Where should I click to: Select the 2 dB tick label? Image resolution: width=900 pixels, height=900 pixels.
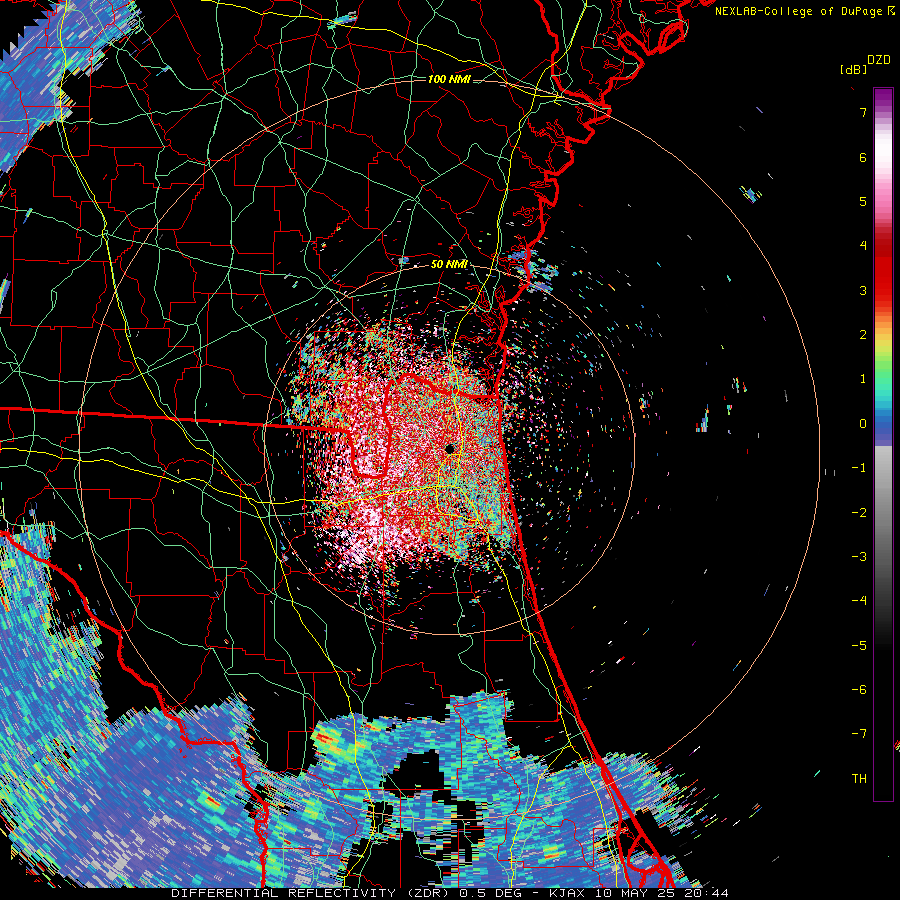tap(863, 335)
